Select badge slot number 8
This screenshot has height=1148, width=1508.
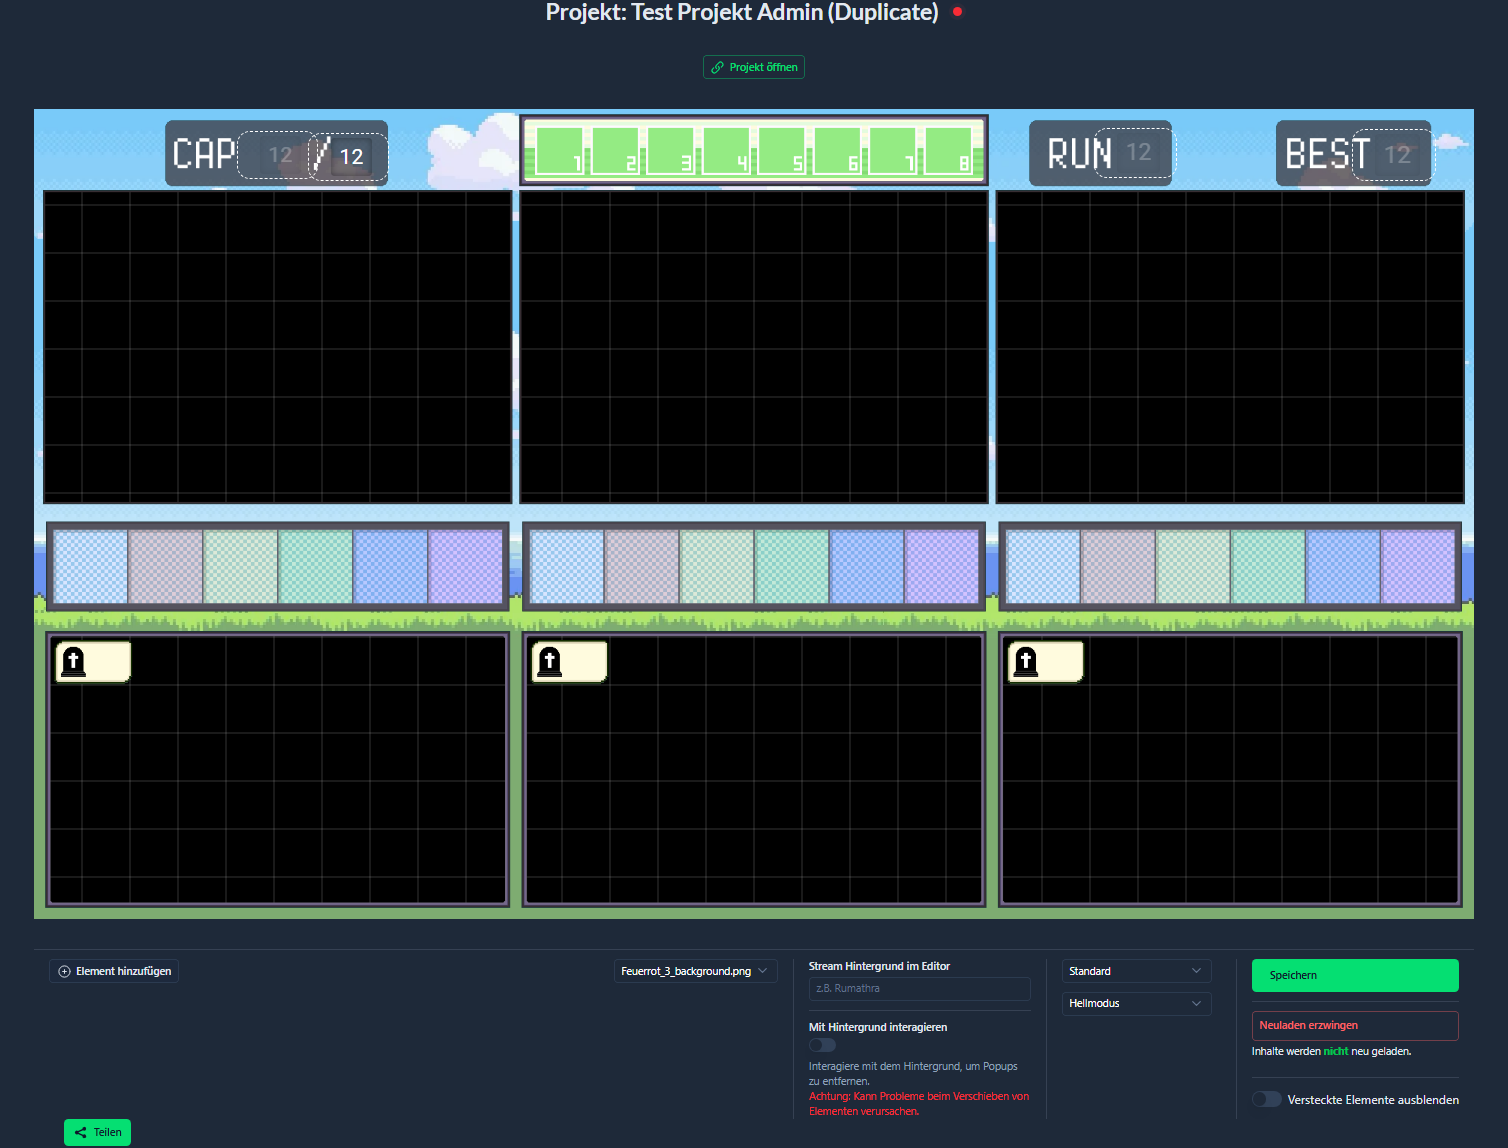(x=948, y=151)
